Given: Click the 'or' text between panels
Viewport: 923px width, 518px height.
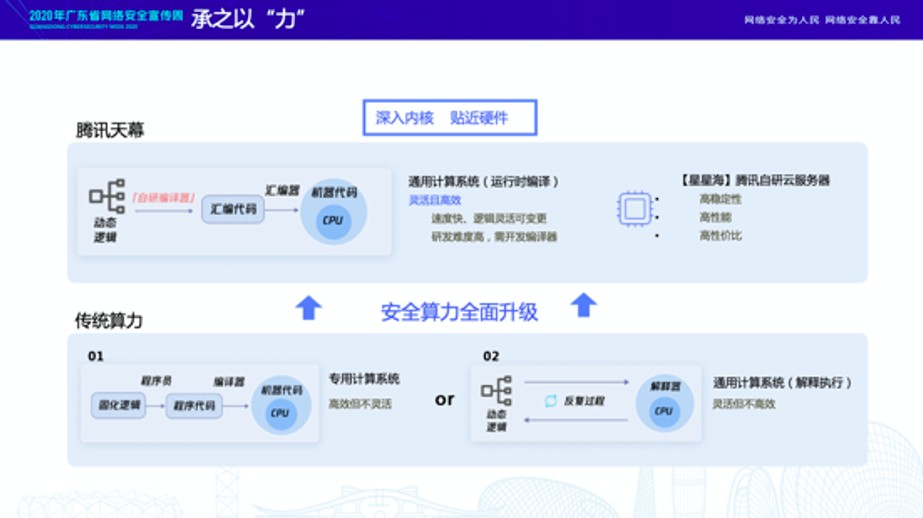Looking at the screenshot, I should tap(444, 399).
